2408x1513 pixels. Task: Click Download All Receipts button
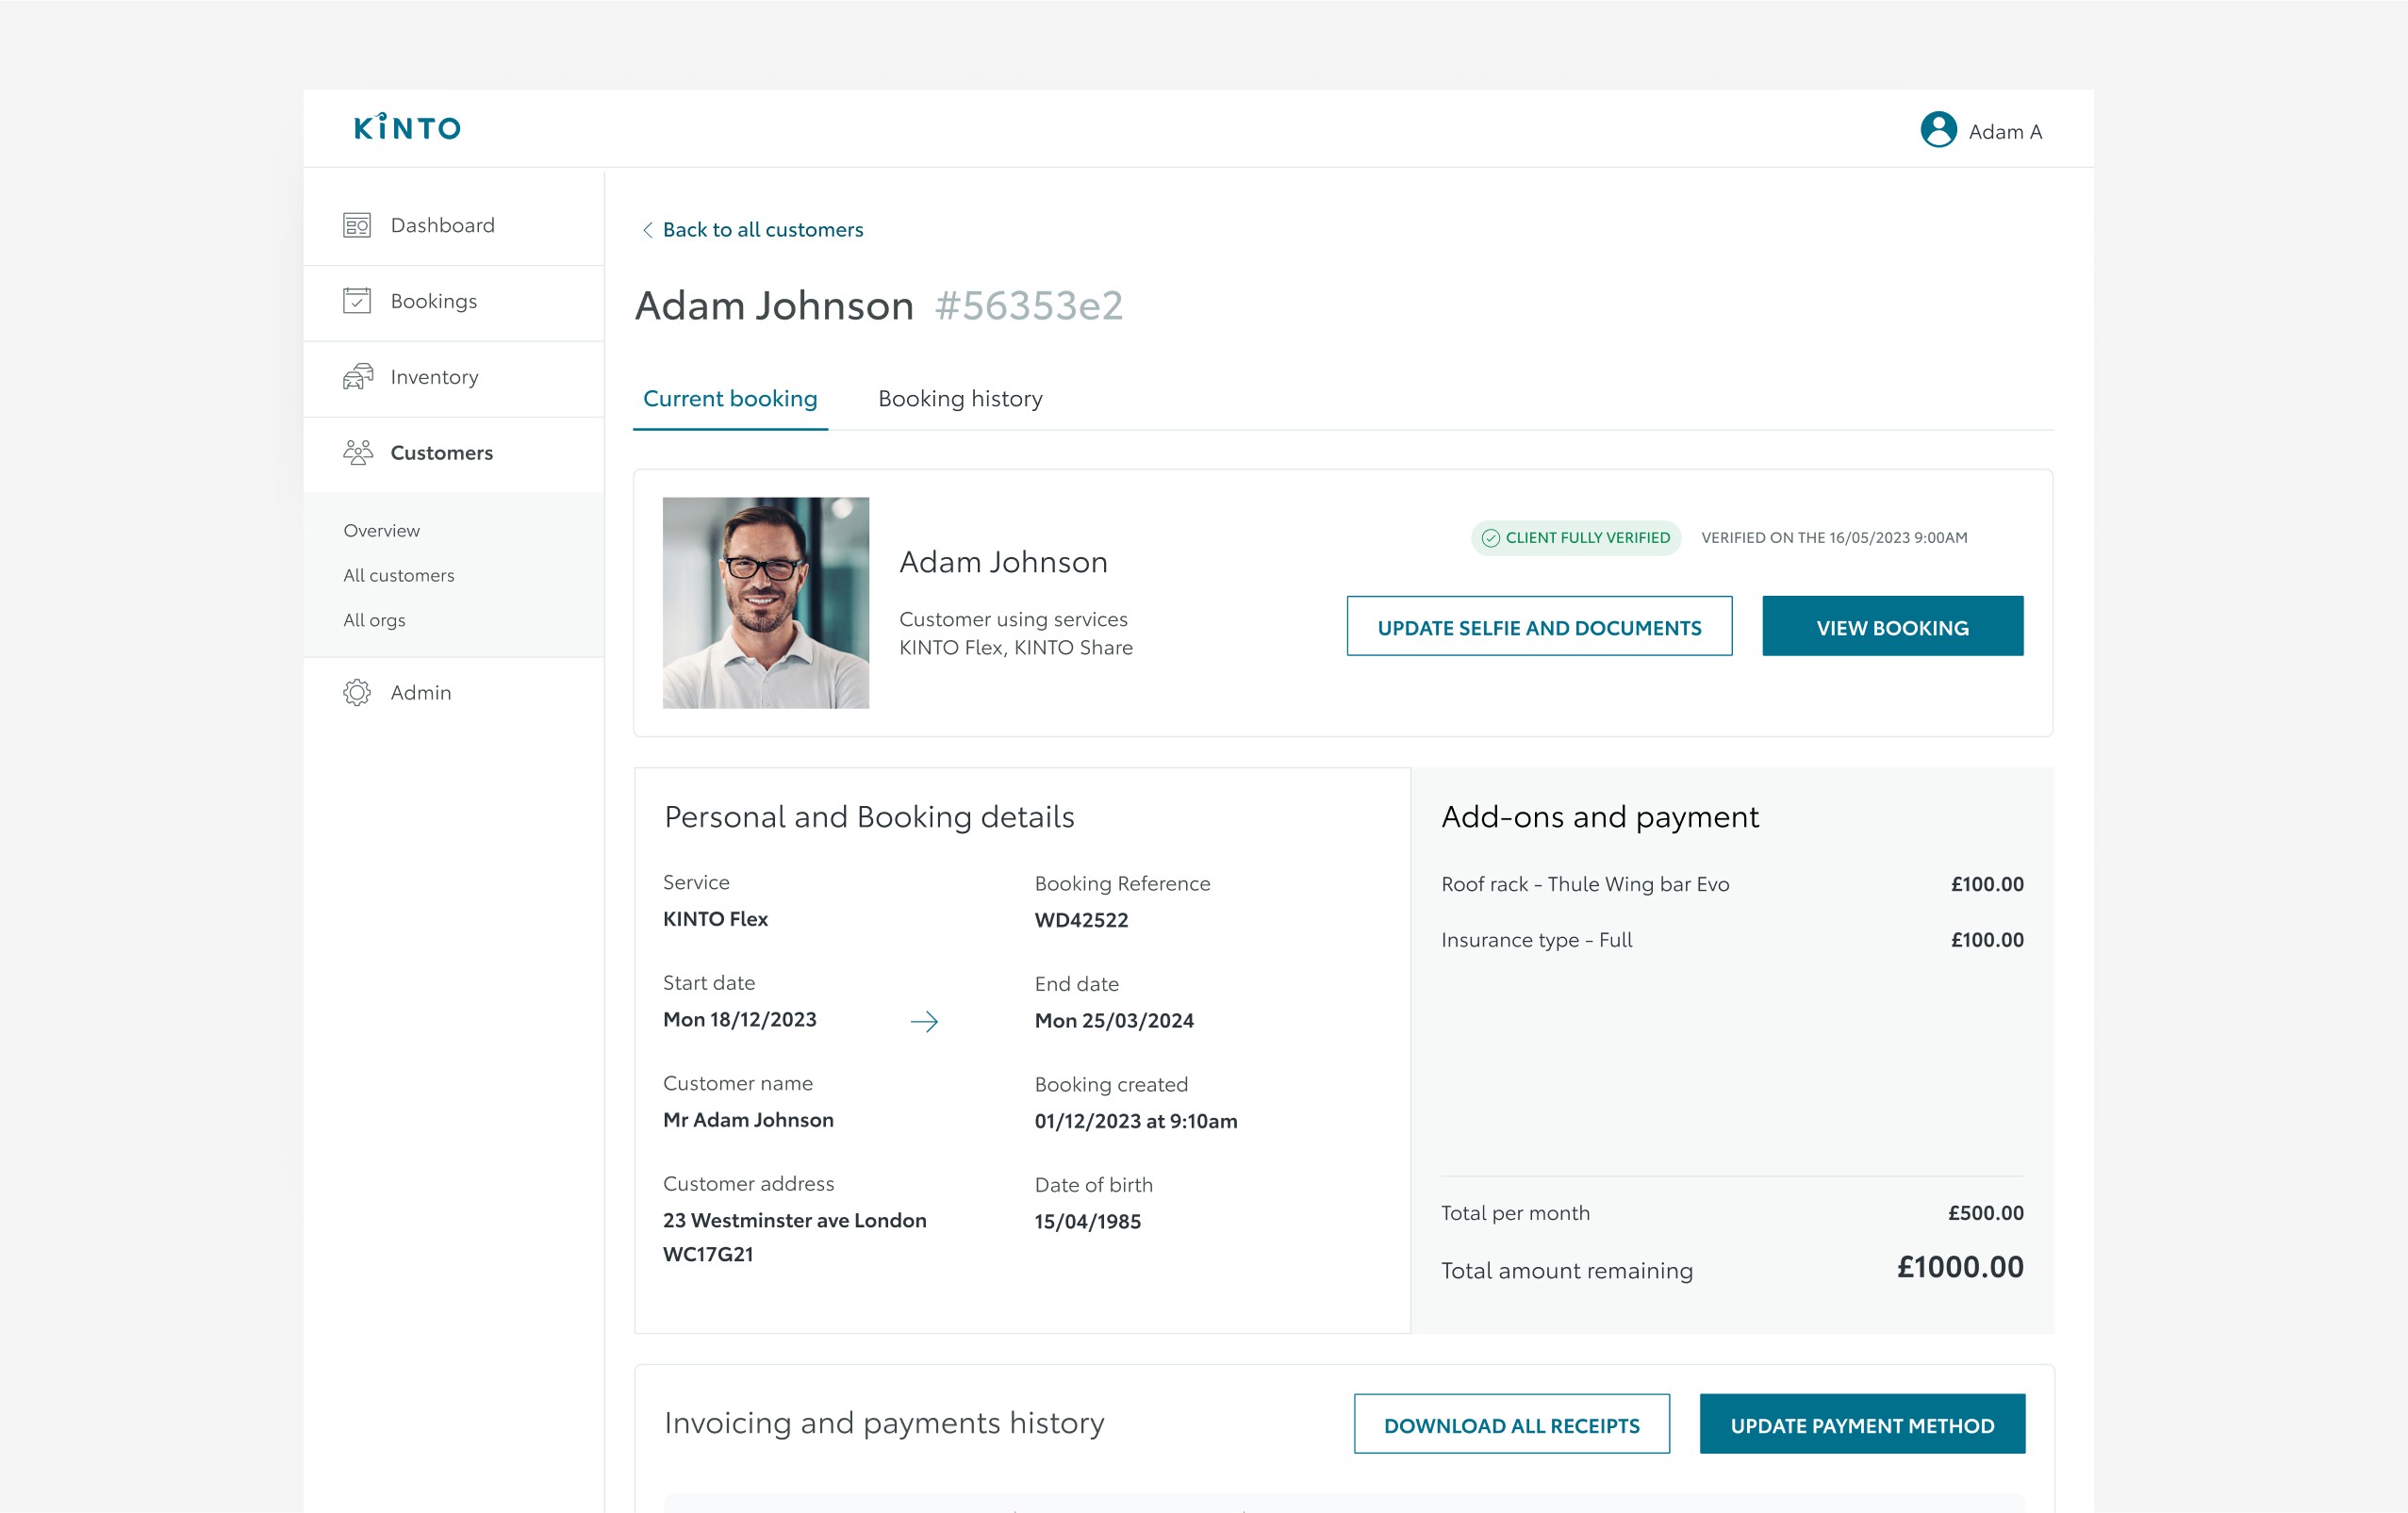pyautogui.click(x=1511, y=1424)
